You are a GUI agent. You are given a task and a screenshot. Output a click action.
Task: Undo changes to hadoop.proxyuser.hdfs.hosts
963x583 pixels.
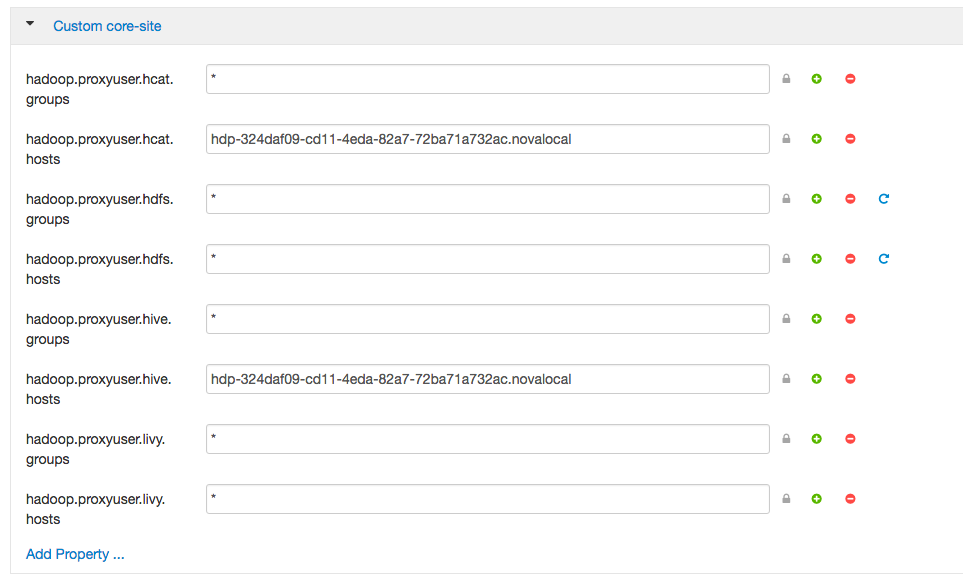point(884,259)
